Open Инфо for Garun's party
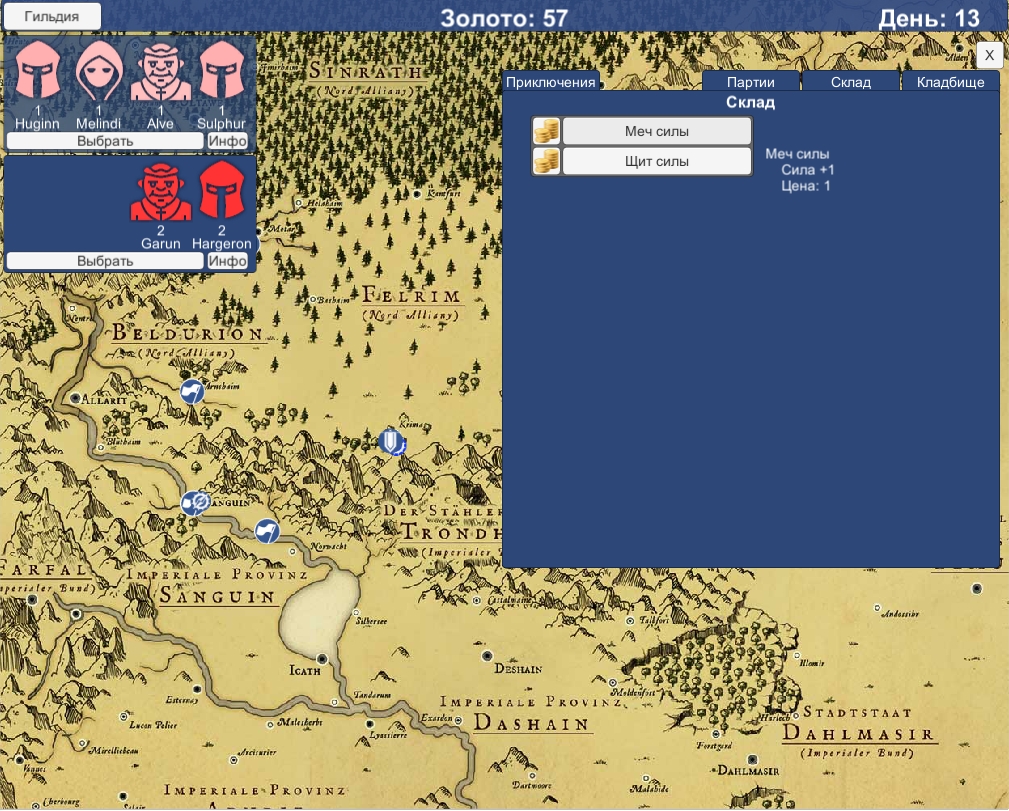 (x=228, y=261)
